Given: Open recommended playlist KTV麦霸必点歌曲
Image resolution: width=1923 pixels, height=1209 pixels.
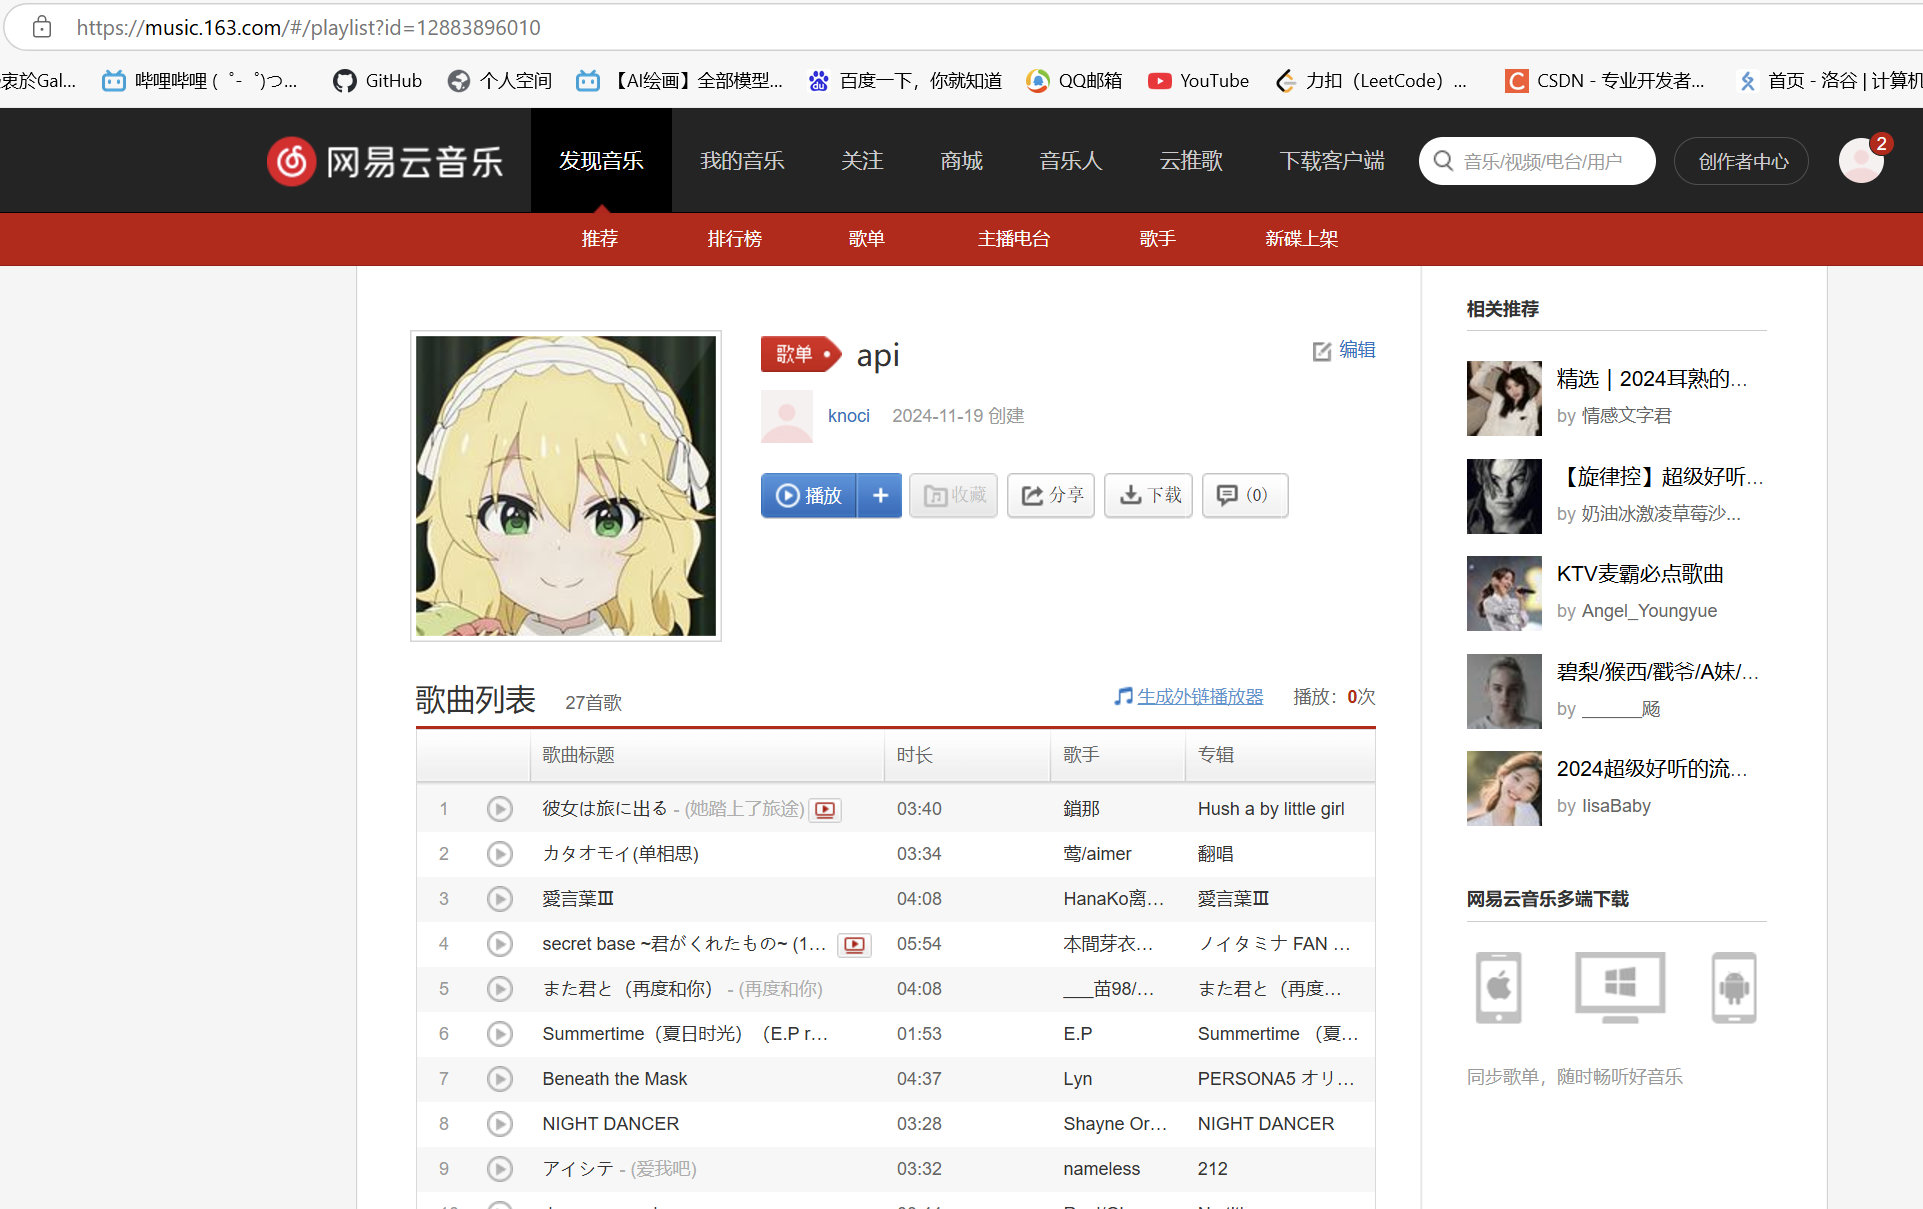Looking at the screenshot, I should (1640, 574).
